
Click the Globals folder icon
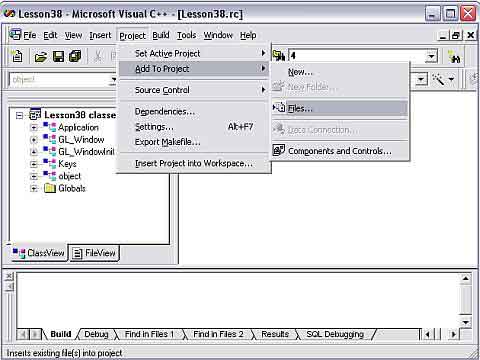pos(50,188)
